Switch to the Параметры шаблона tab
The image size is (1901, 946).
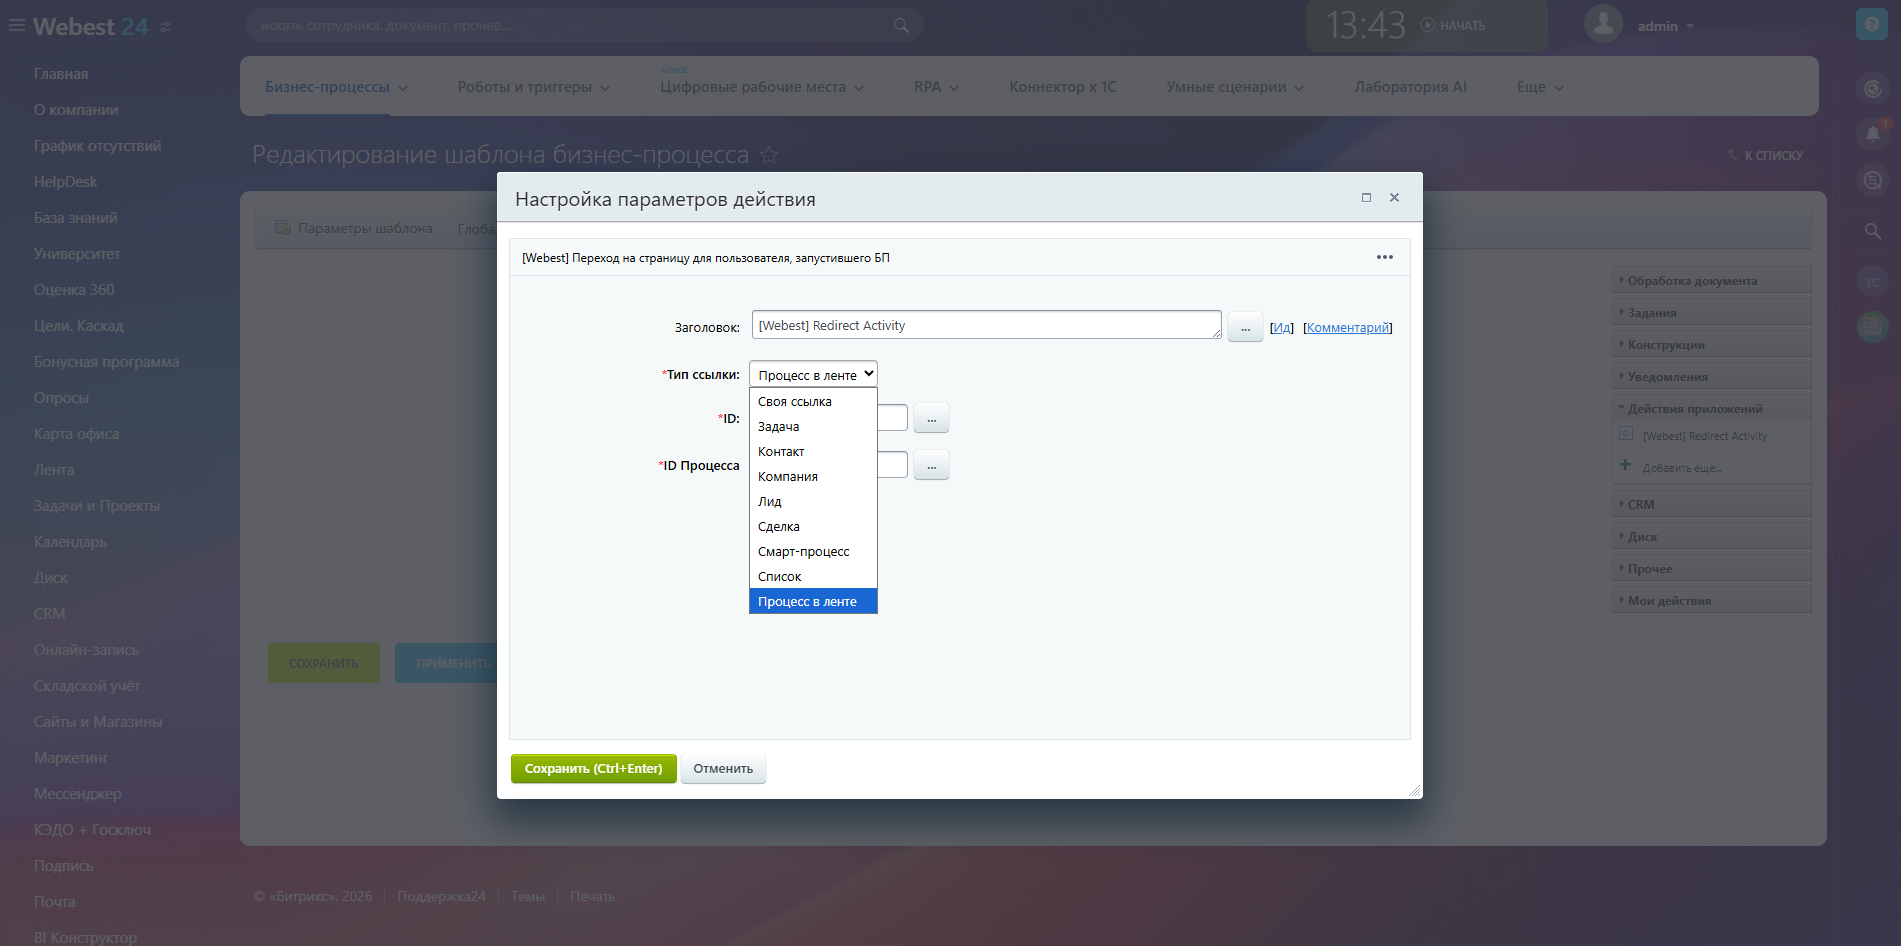[365, 228]
